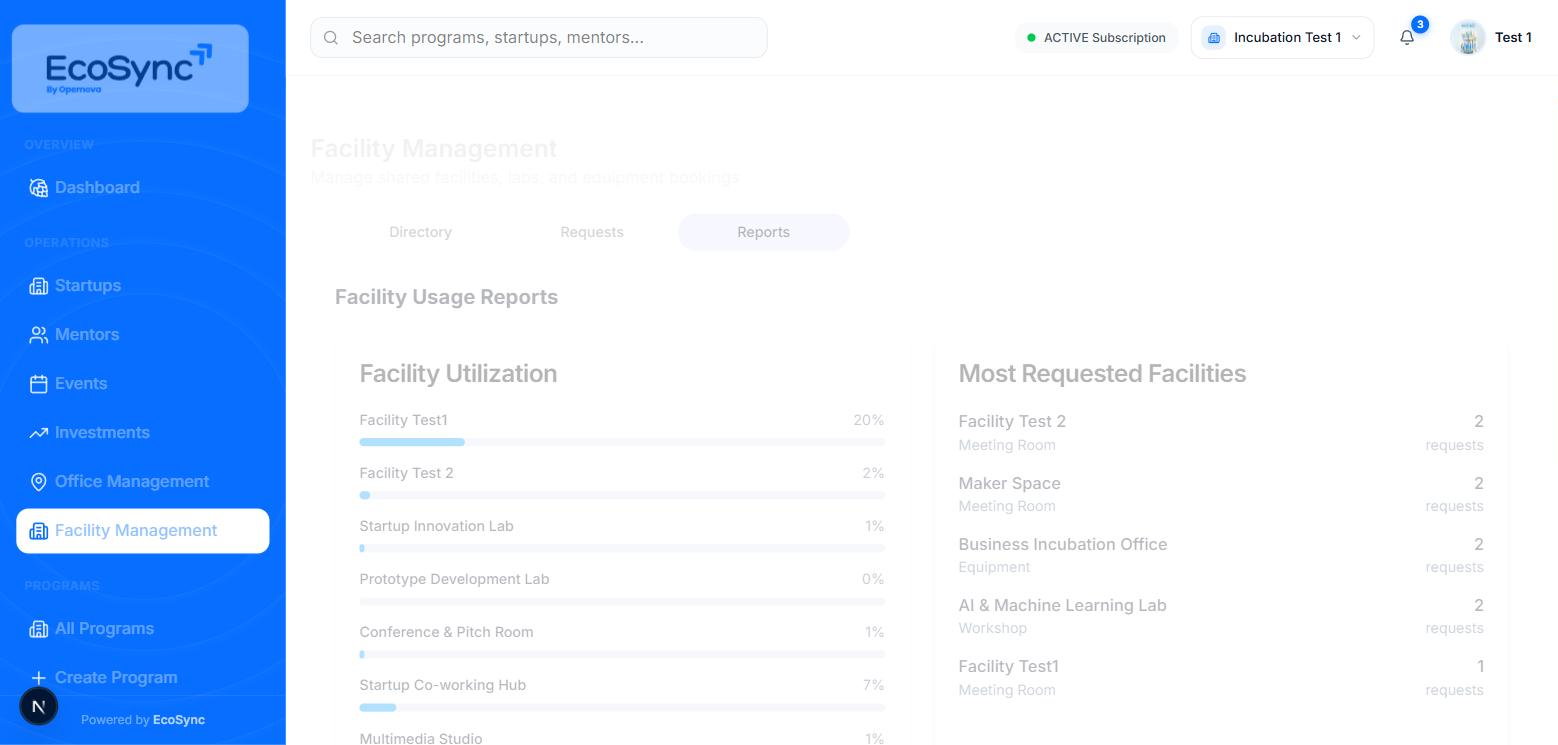Go to Dashboard in sidebar
This screenshot has width=1558, height=745.
[x=143, y=188]
